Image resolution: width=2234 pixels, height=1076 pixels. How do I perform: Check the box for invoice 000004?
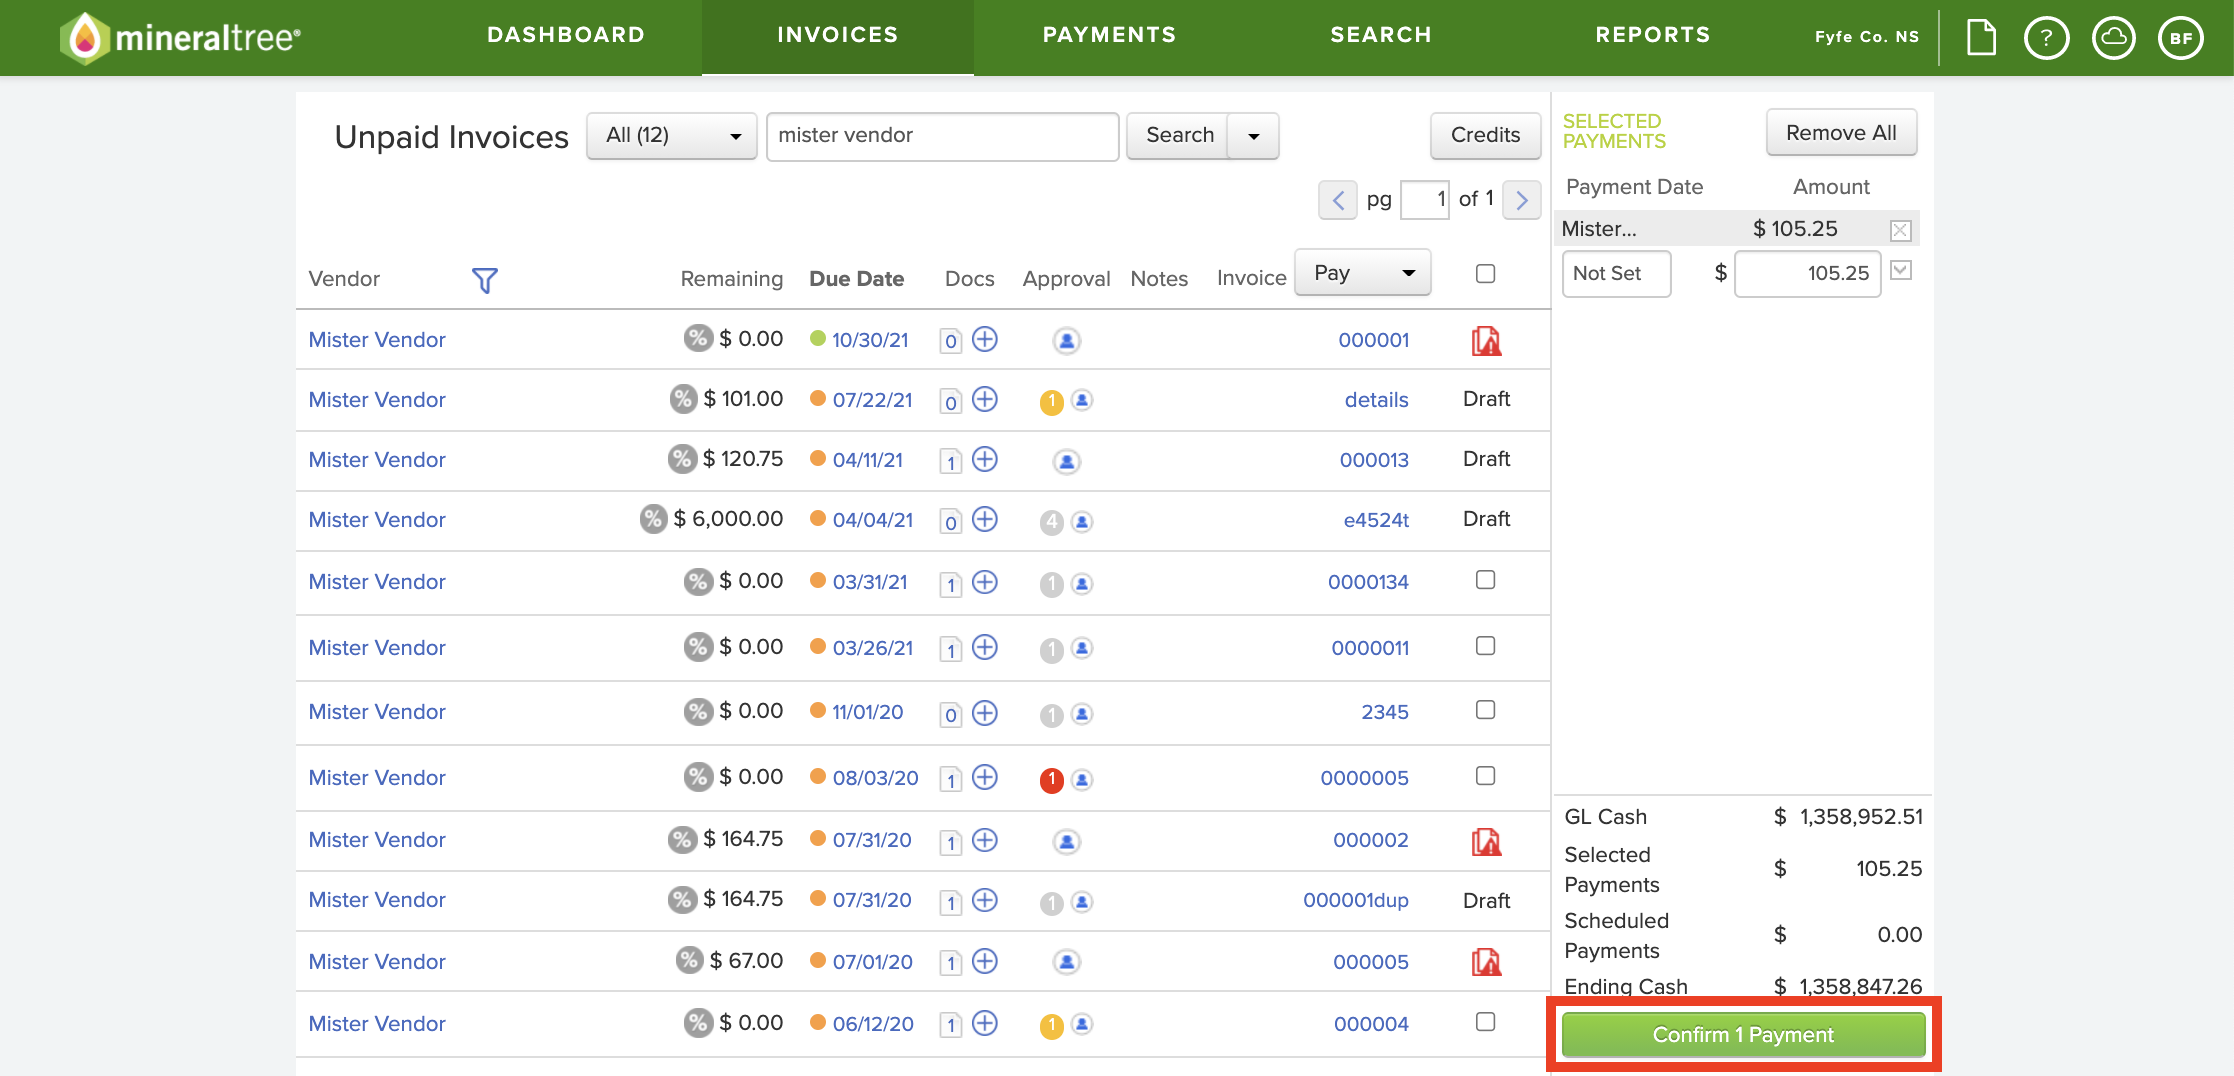tap(1486, 1022)
